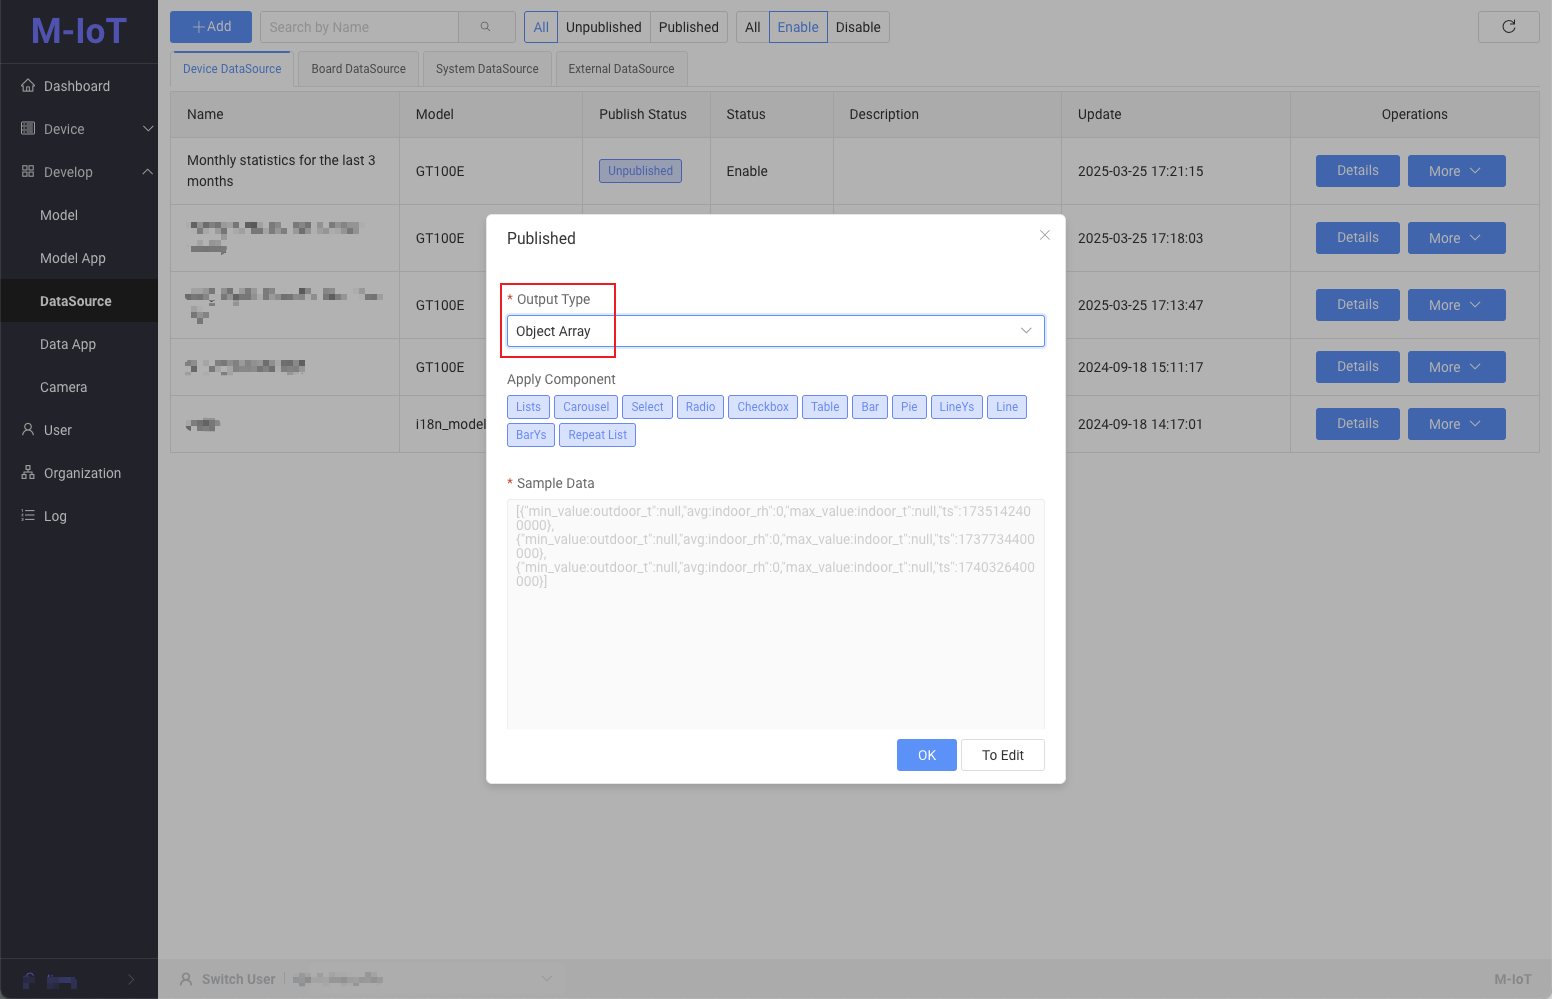Filter list by Published status

coord(688,27)
